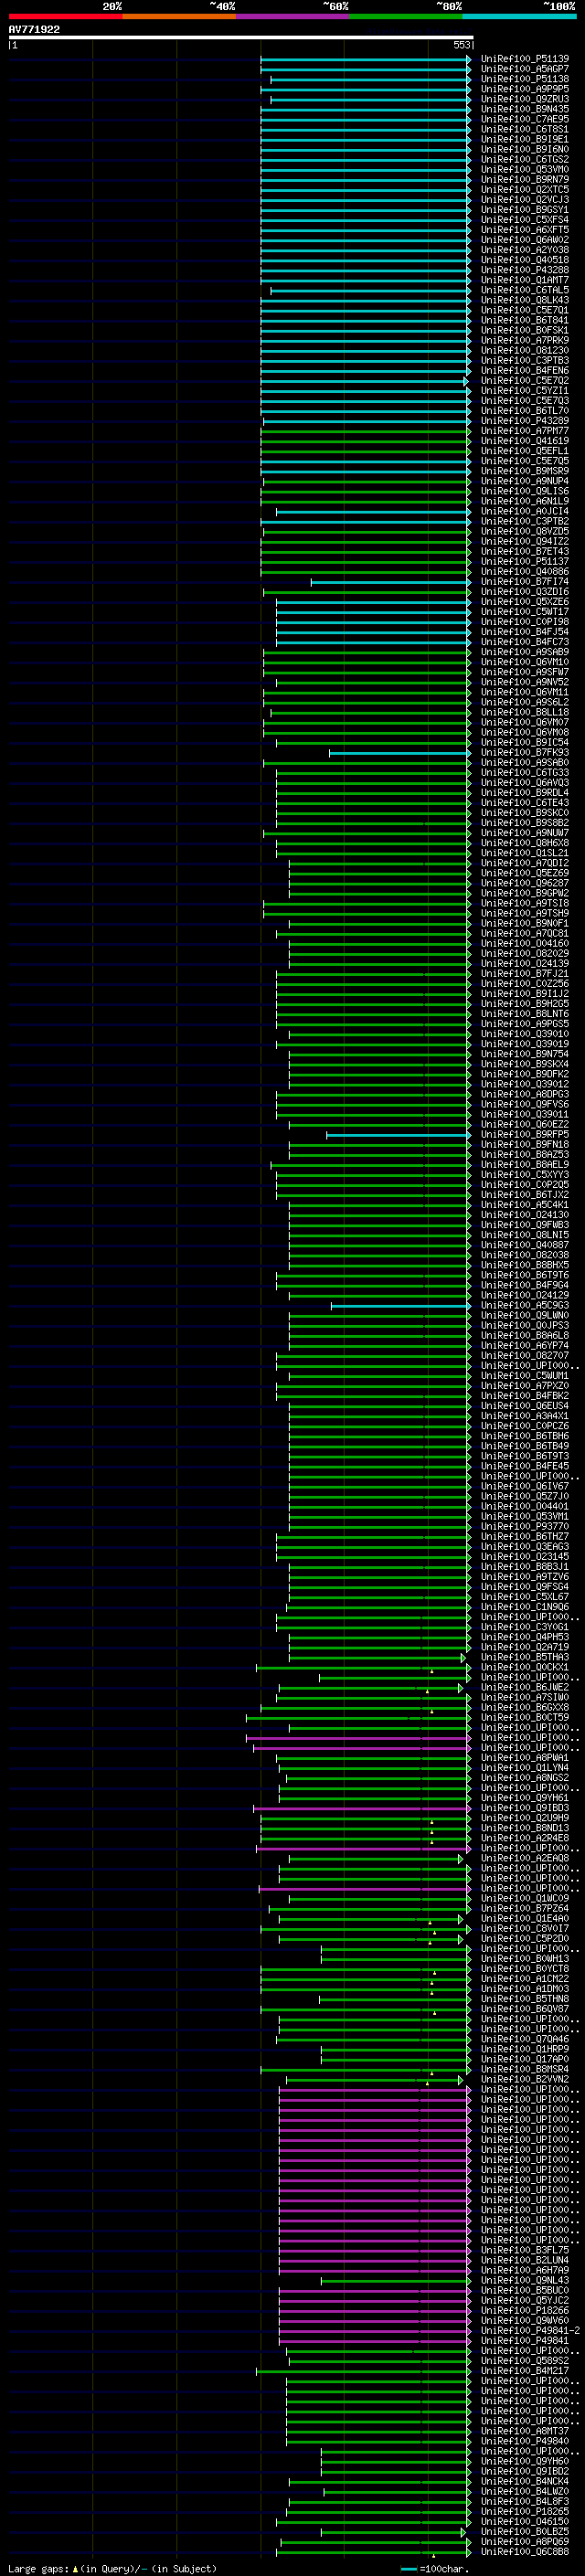
Task: Click the UniRef100_A7QDI2 entry
Action: pyautogui.click(x=525, y=863)
